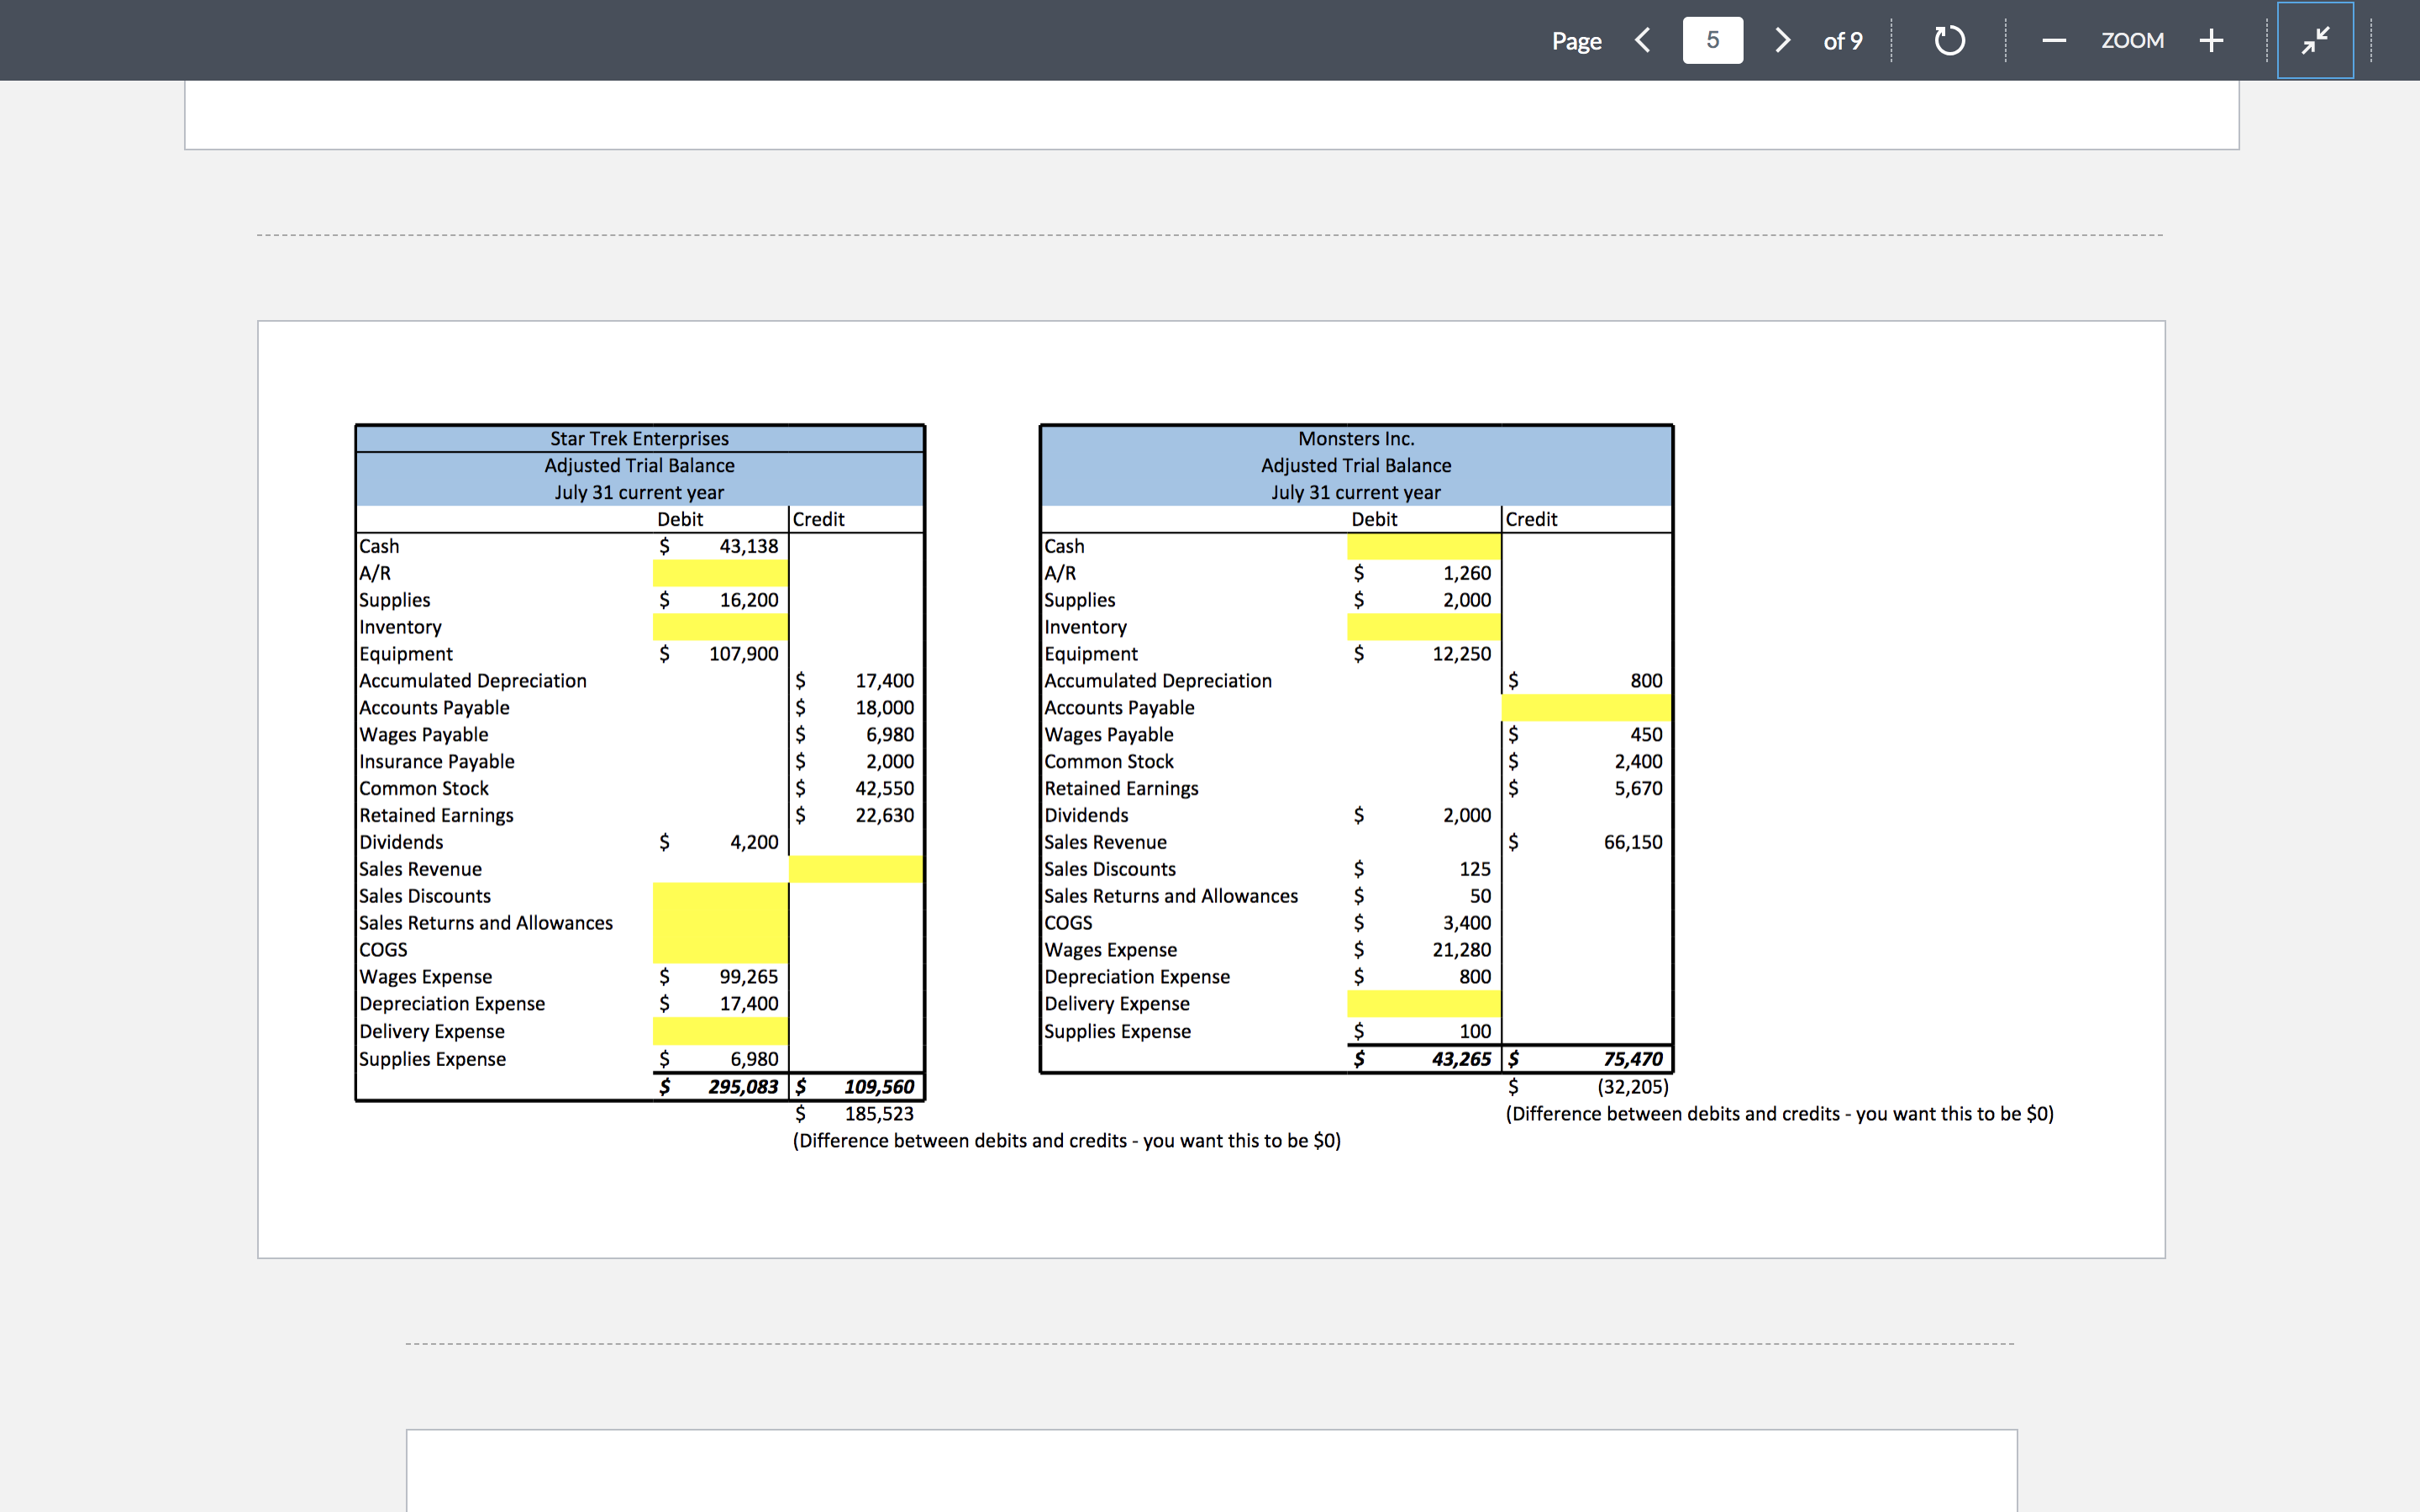
Task: Click the Star Trek Debit column header
Action: 680,519
